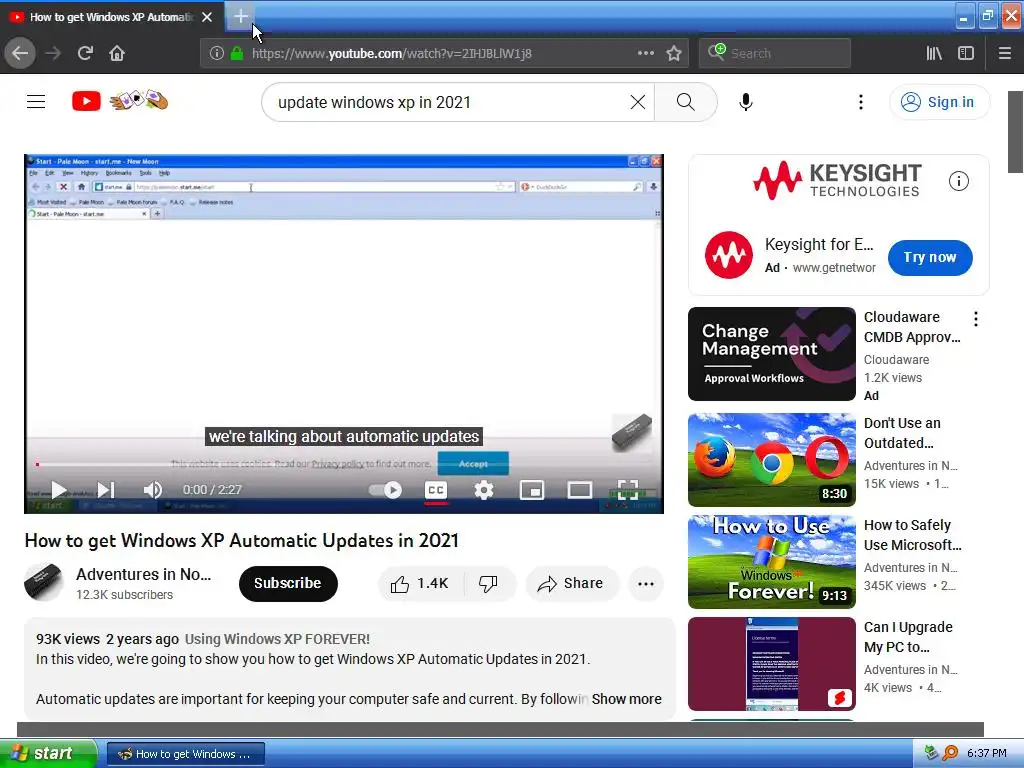Click the video cookie Accept button
The image size is (1024, 768).
(x=473, y=464)
